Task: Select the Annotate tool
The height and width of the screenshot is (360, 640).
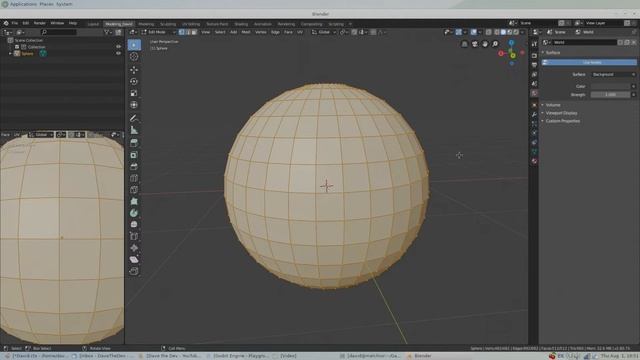Action: (134, 118)
